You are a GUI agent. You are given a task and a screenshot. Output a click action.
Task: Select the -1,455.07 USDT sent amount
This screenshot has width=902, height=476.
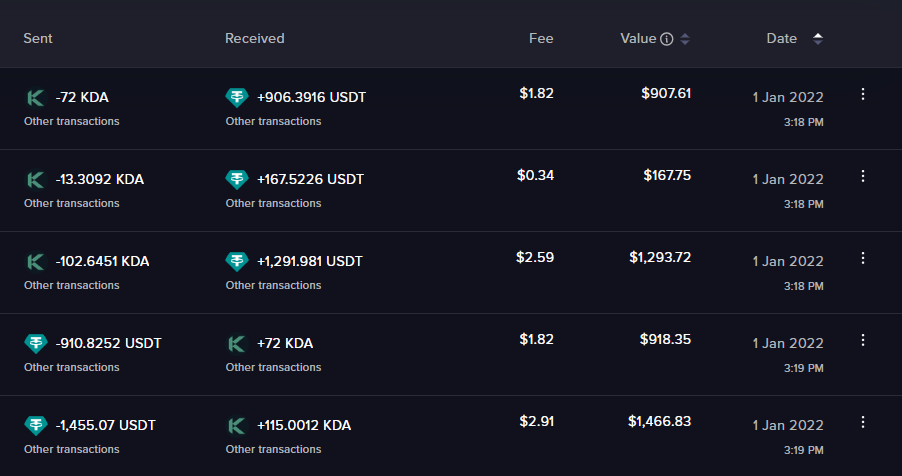pyautogui.click(x=106, y=426)
